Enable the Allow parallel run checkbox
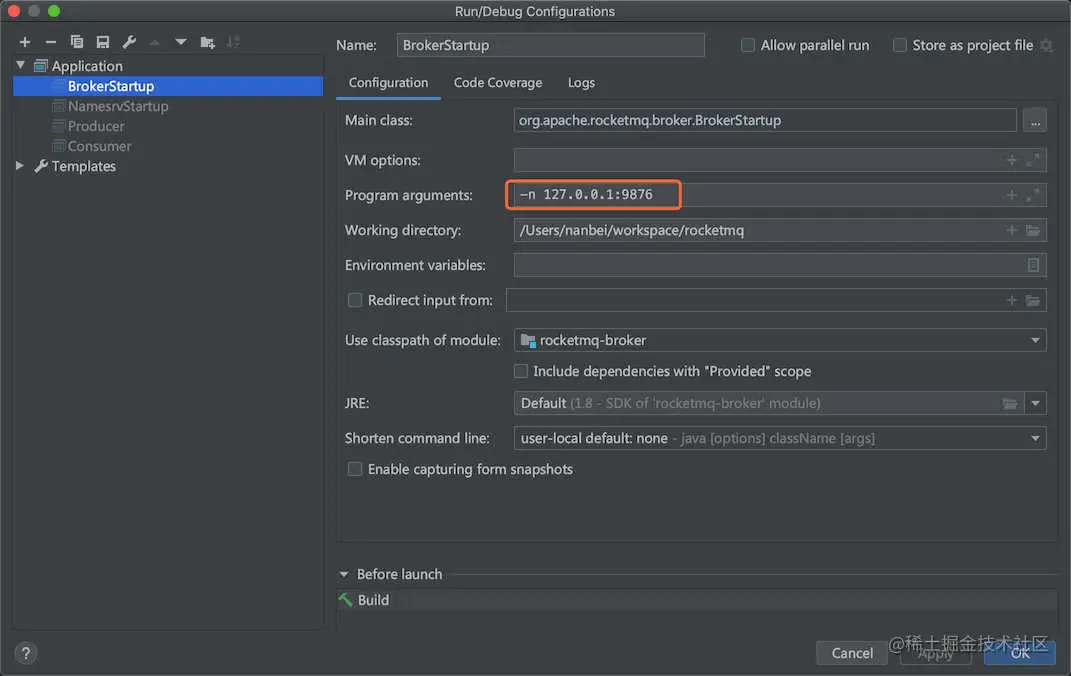 tap(748, 45)
